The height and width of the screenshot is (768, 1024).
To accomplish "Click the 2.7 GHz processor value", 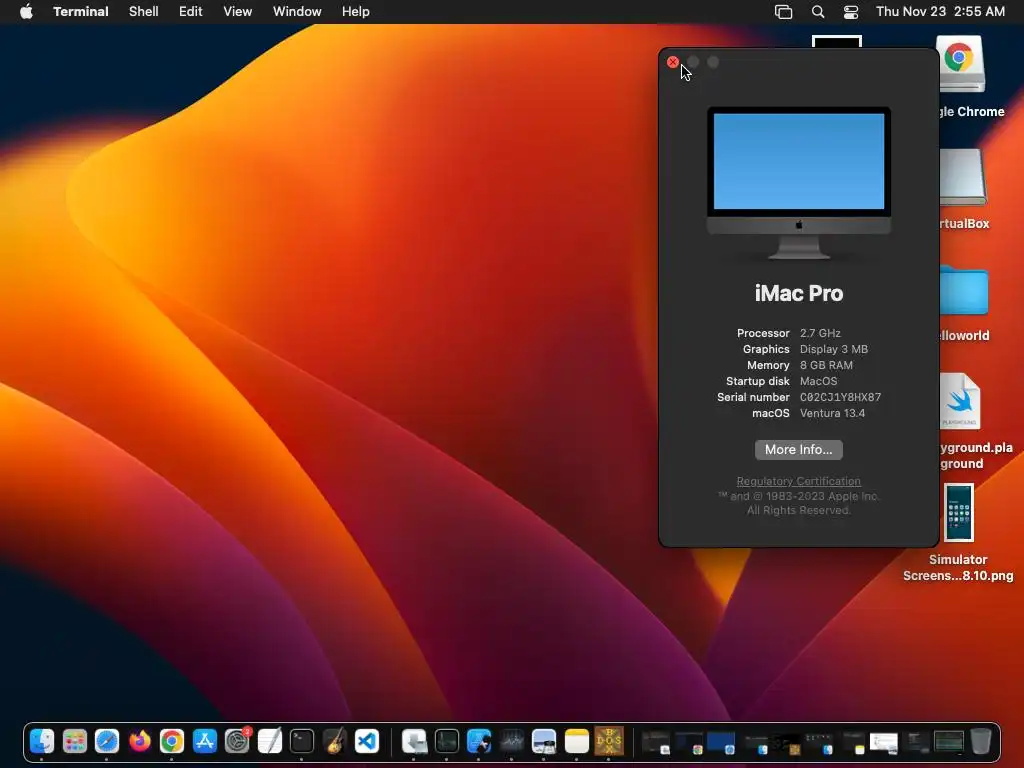I will click(820, 333).
